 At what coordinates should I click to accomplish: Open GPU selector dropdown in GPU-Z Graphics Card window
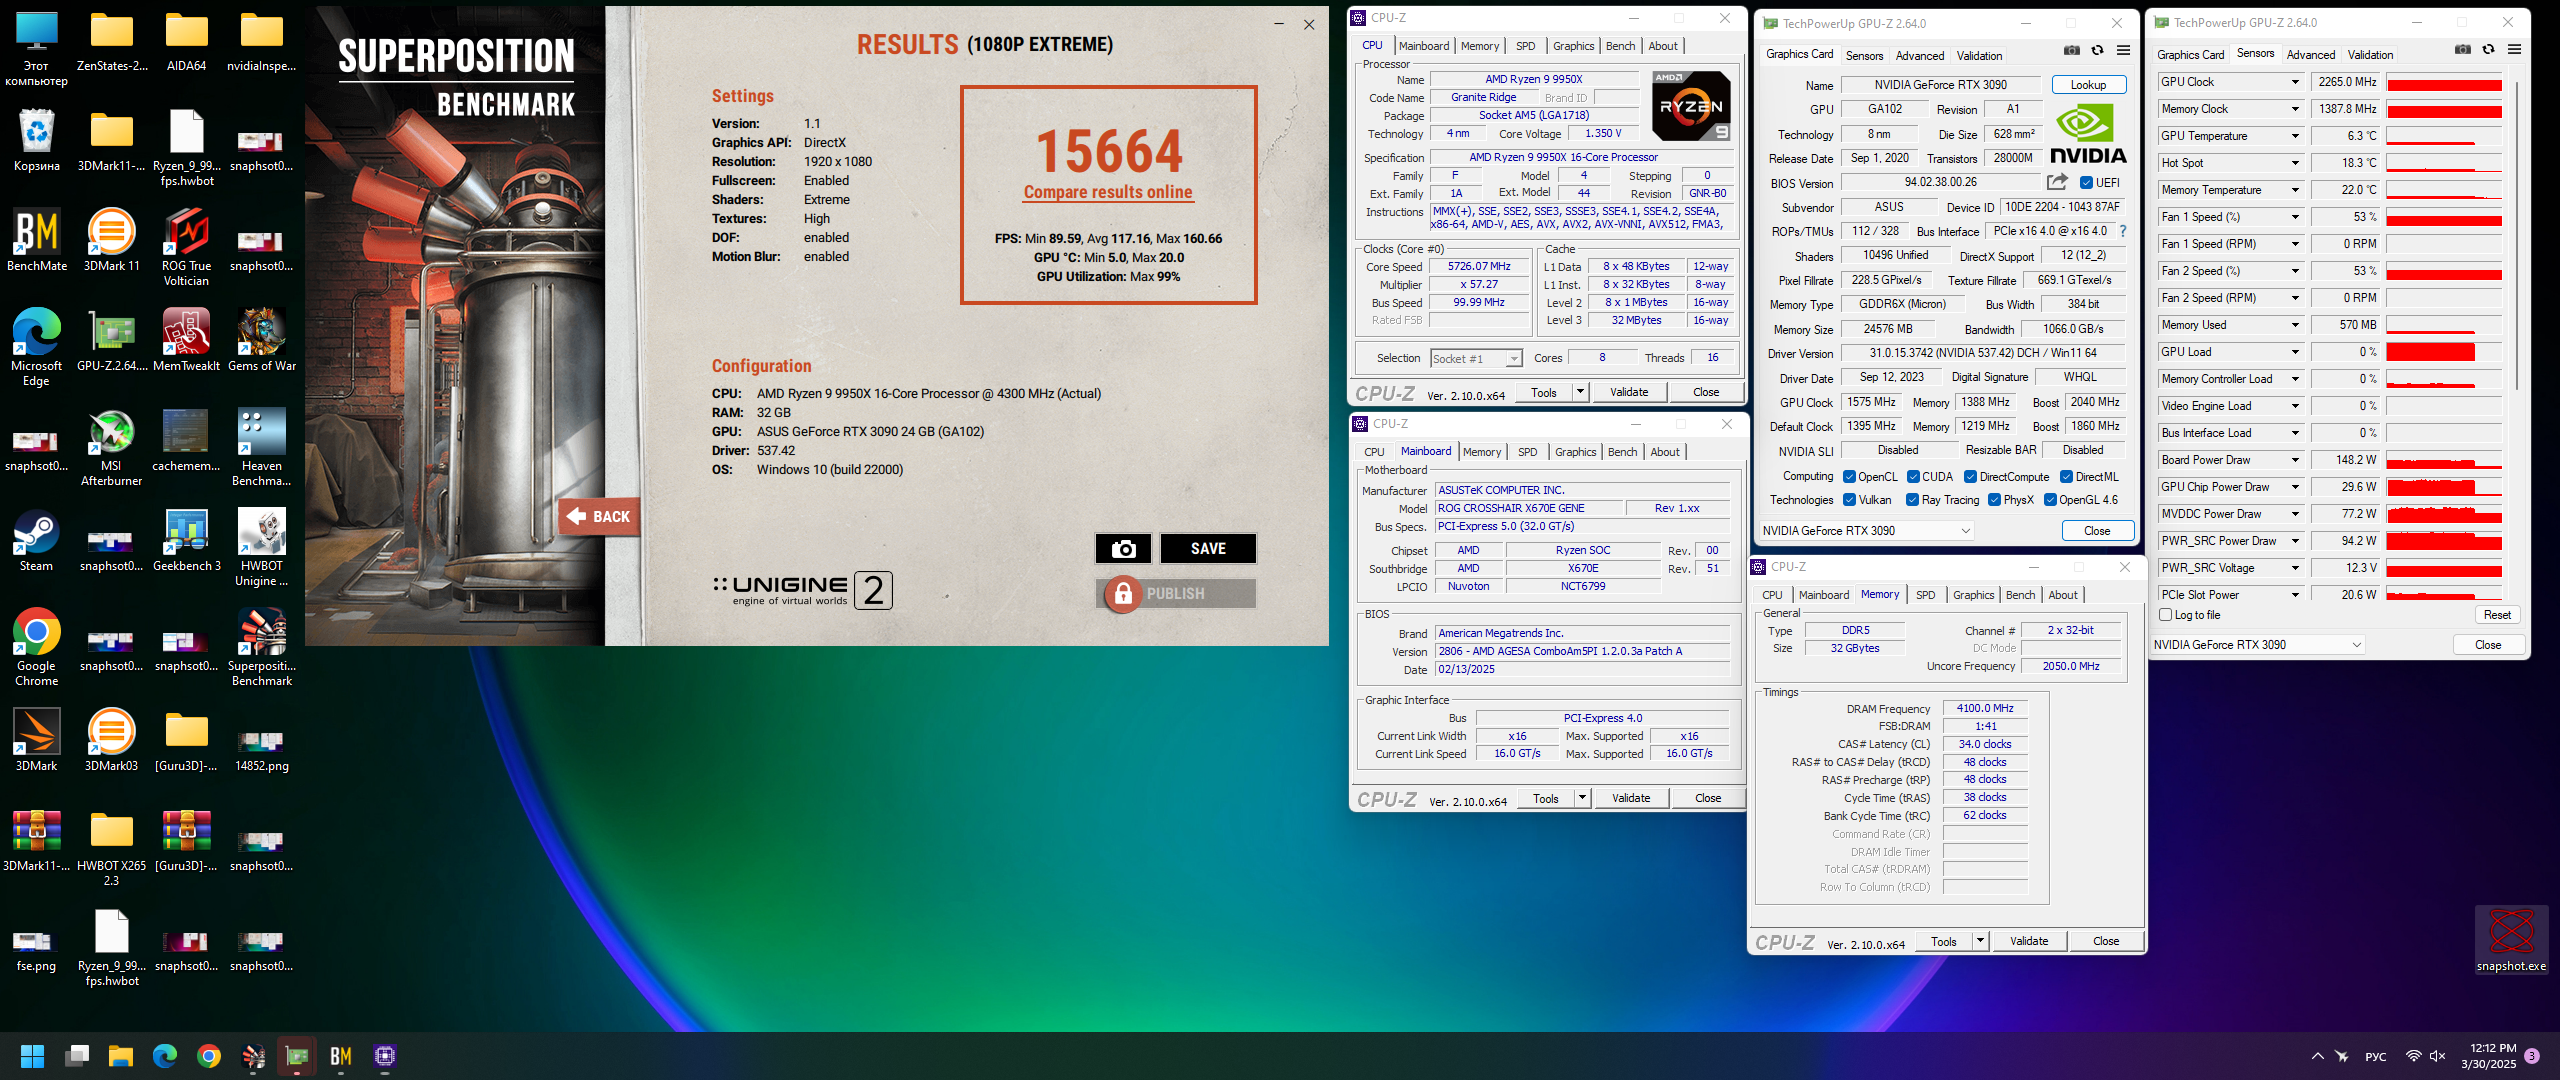(x=1866, y=531)
